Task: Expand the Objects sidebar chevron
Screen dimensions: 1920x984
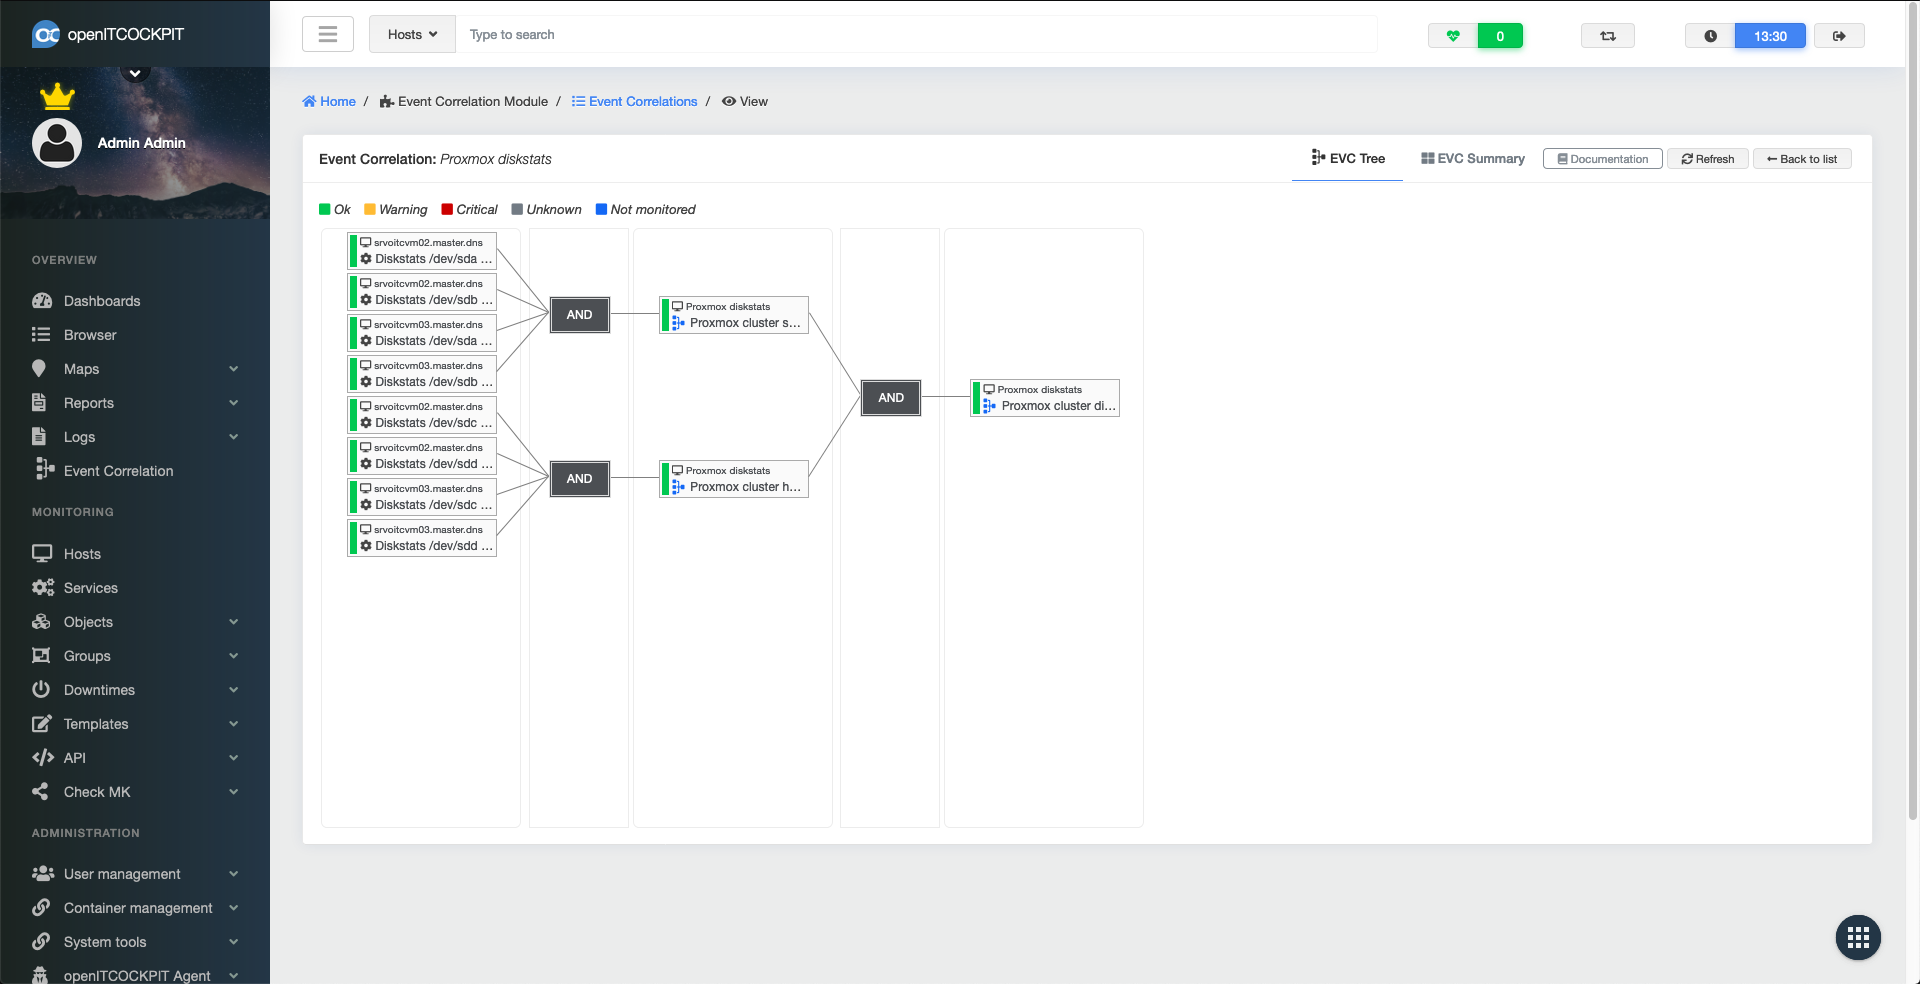Action: [x=233, y=622]
